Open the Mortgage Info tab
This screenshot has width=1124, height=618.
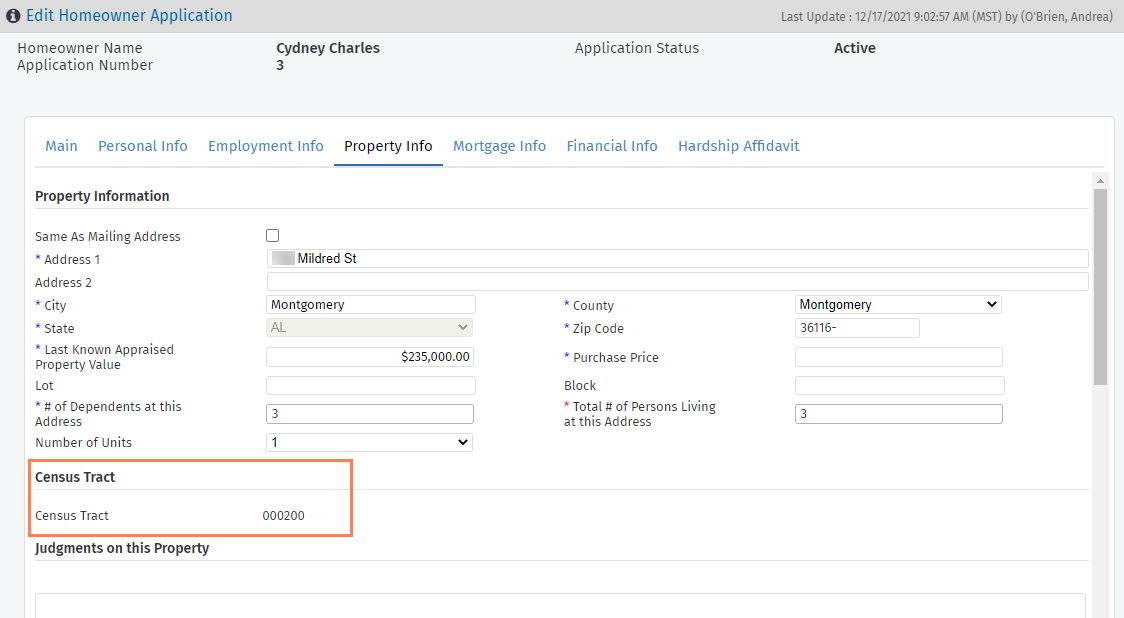coord(499,146)
